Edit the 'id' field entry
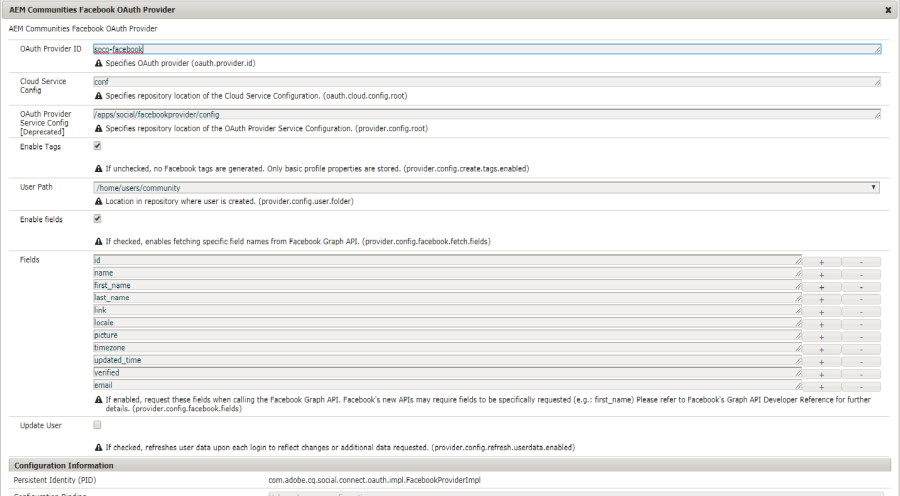The width and height of the screenshot is (900, 496). coord(447,261)
